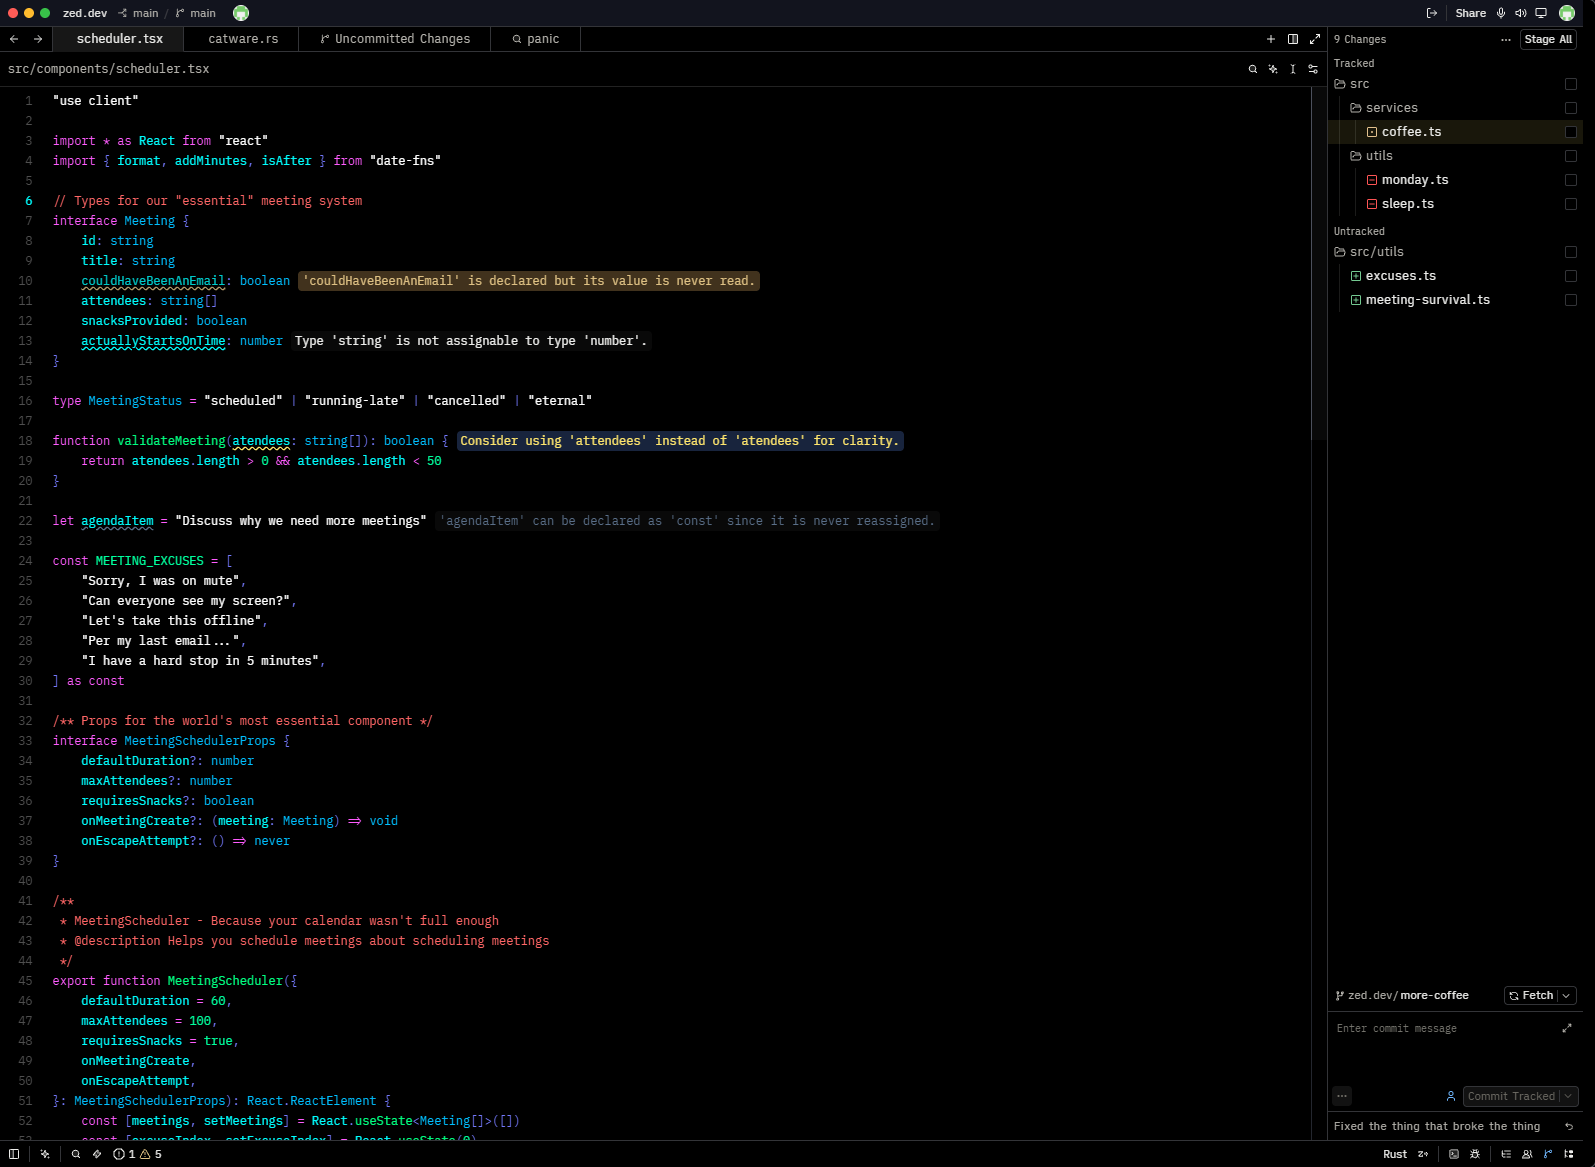Screen dimensions: 1595x1167
Task: Toggle the left dock in status bar
Action: [x=14, y=1154]
